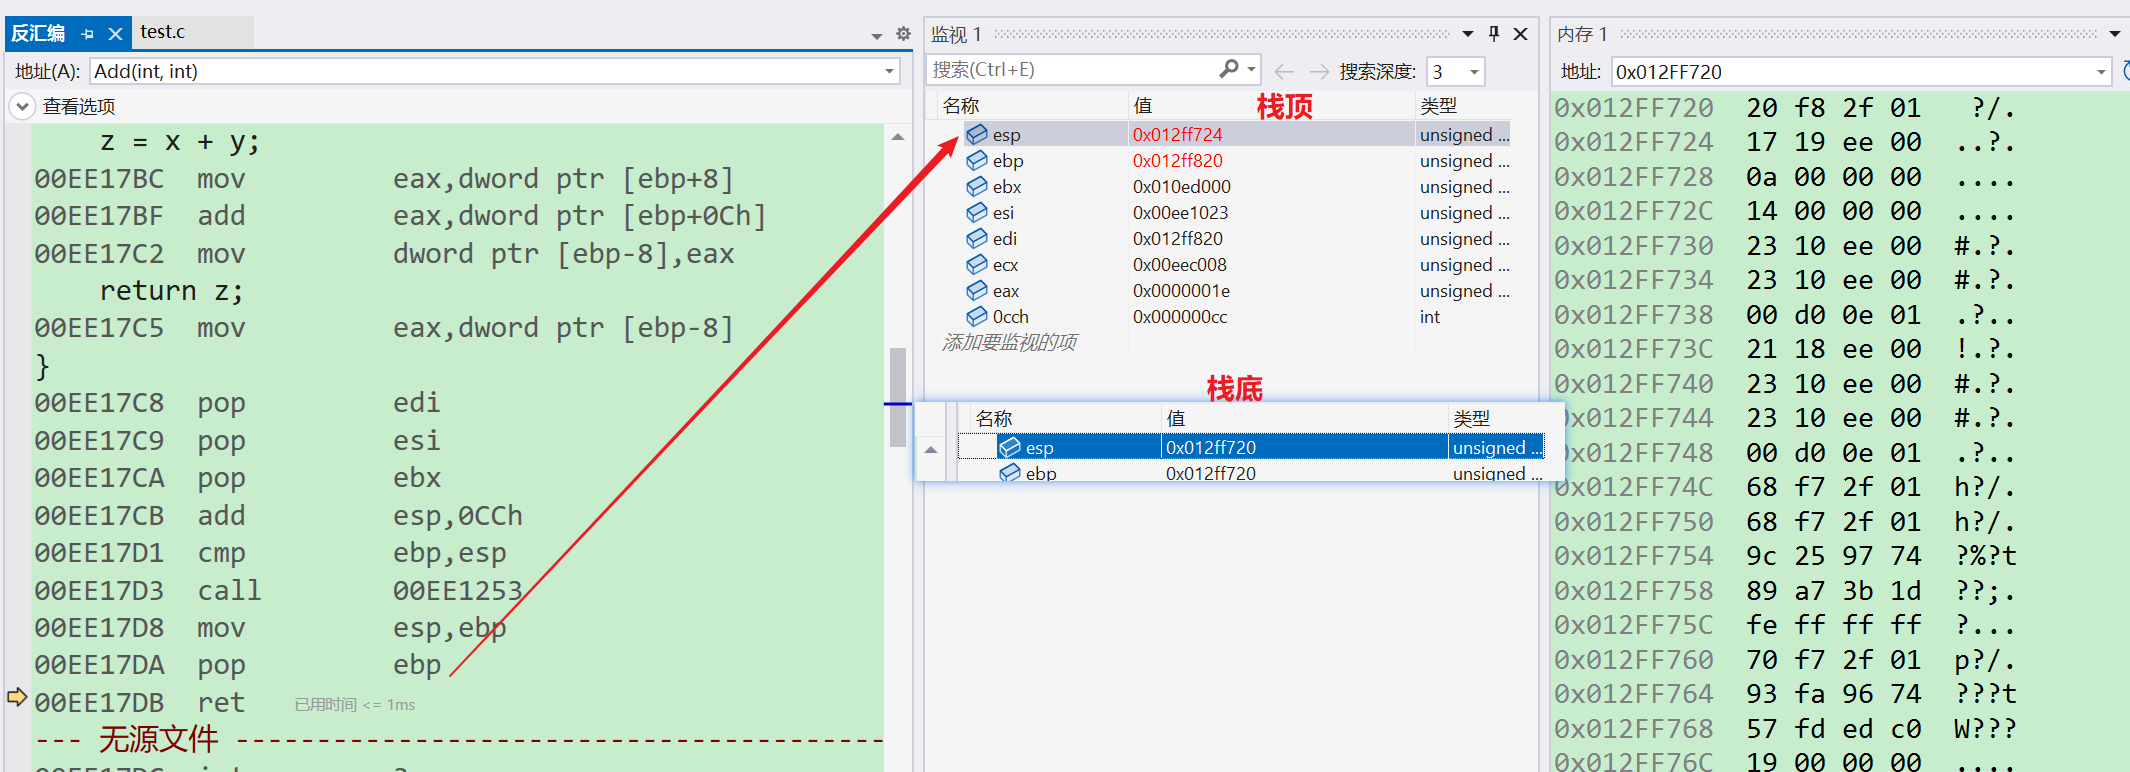
Task: Select the 反汇编 tab
Action: click(38, 33)
